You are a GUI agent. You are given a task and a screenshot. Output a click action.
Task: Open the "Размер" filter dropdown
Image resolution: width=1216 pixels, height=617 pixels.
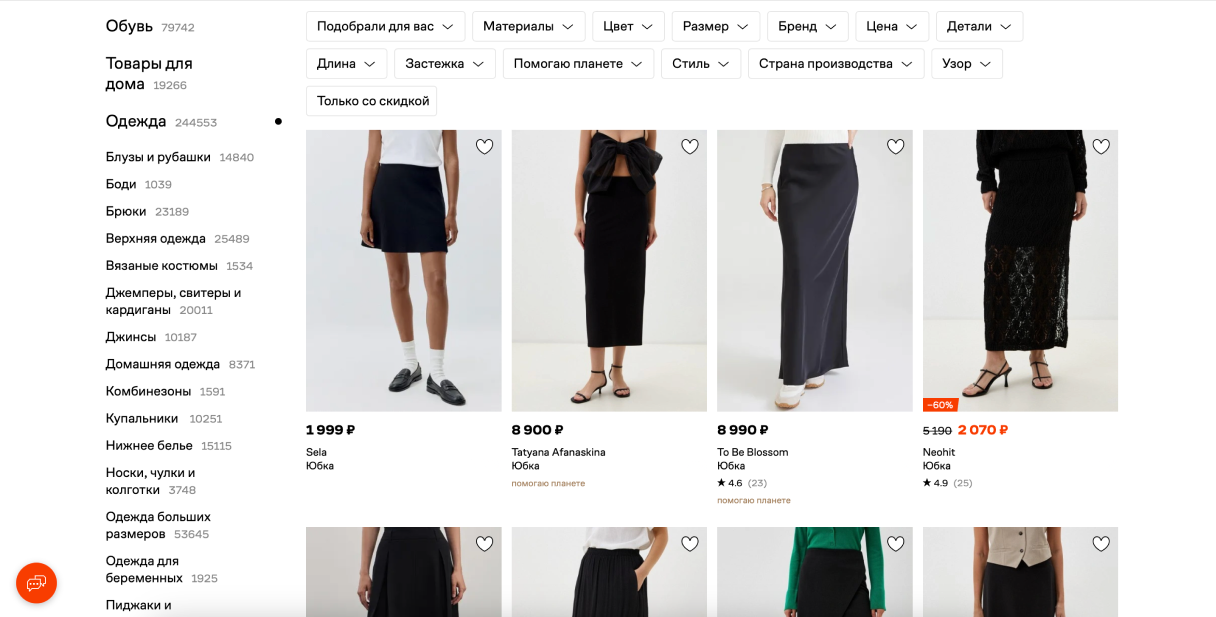click(715, 26)
